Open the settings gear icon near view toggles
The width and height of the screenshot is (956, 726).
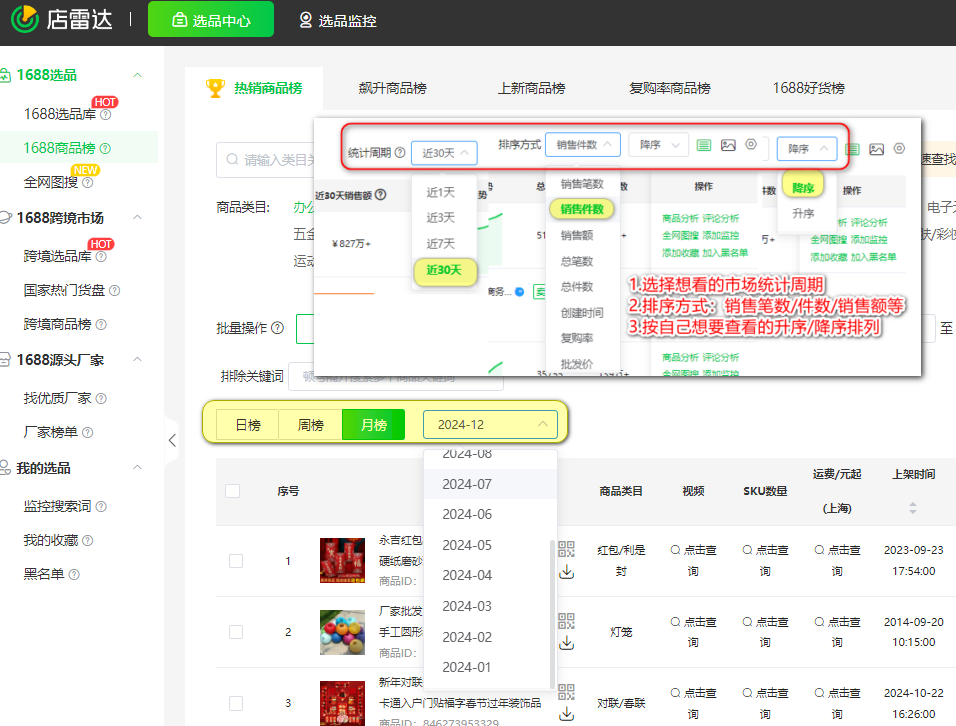750,145
